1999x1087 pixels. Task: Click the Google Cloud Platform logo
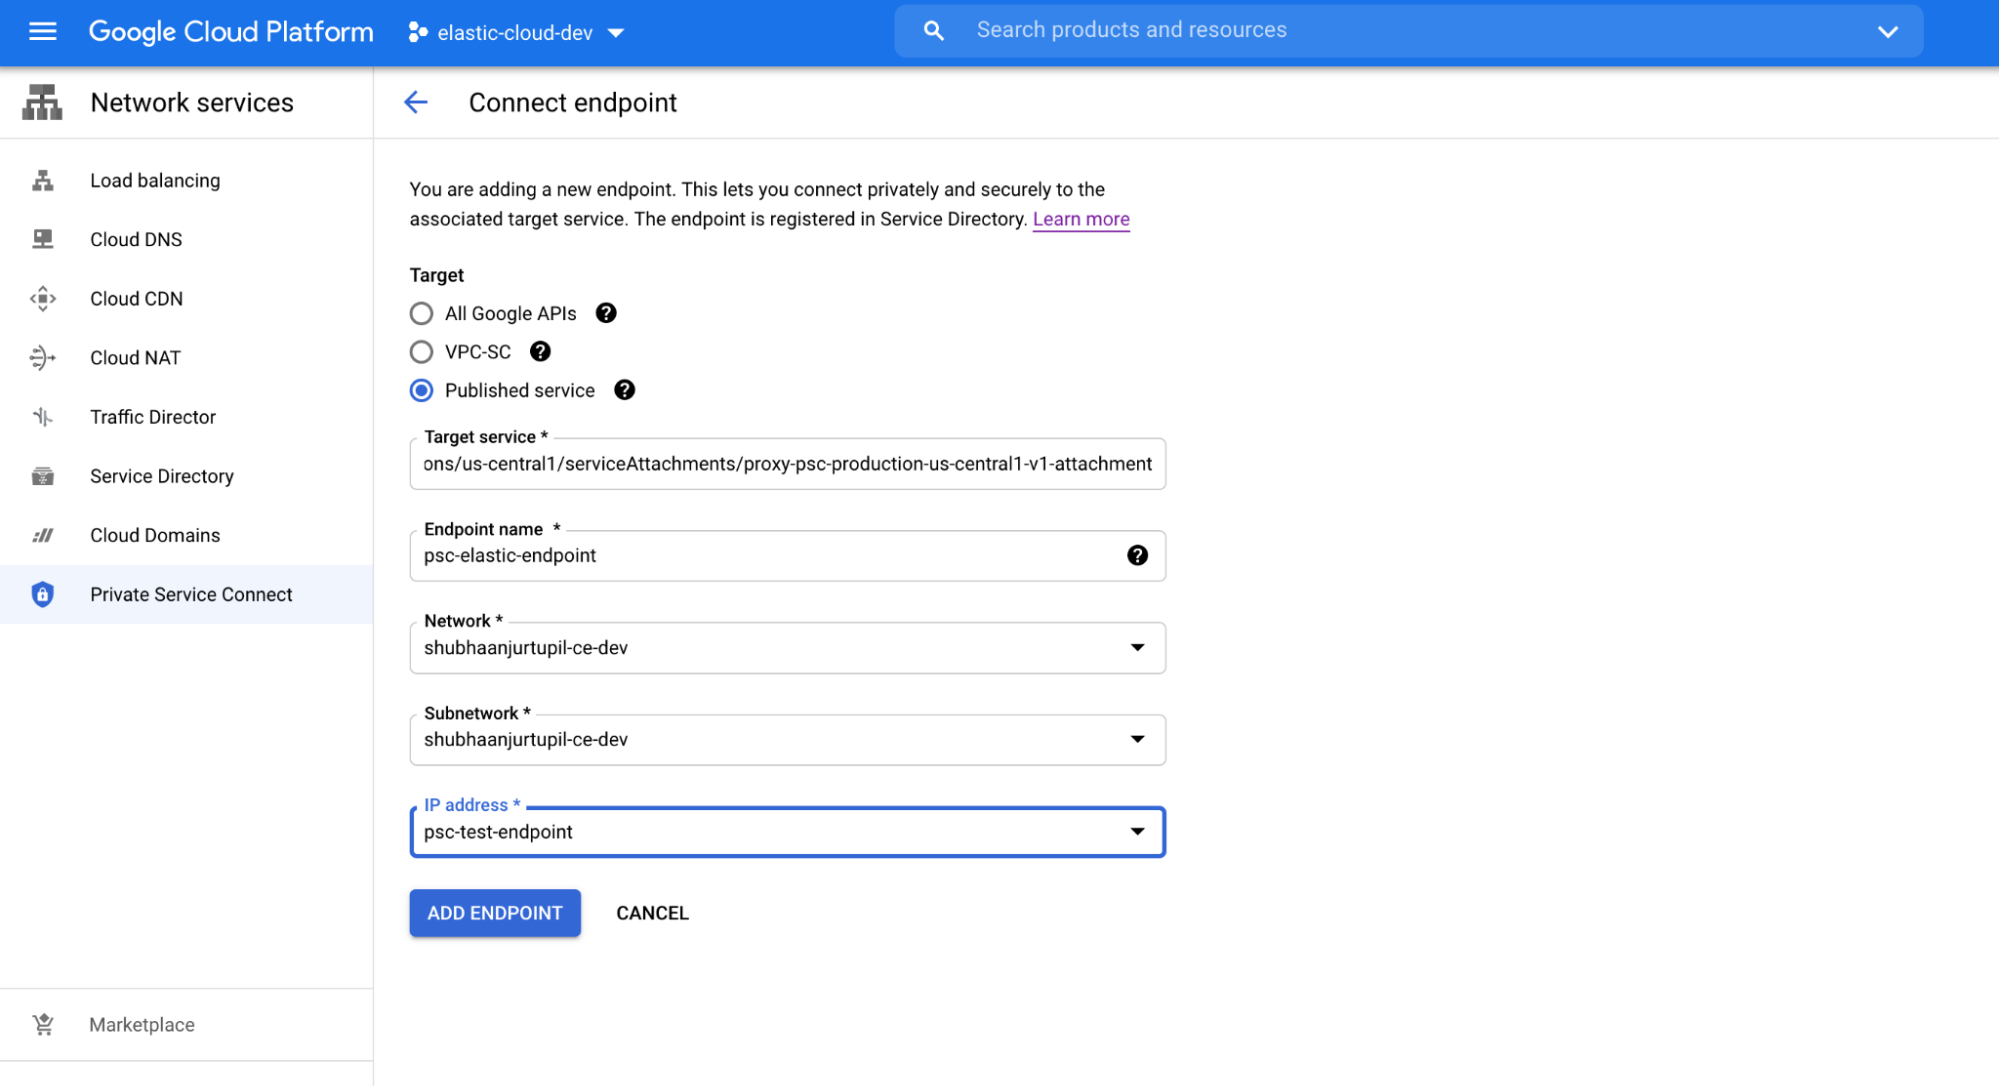point(231,32)
